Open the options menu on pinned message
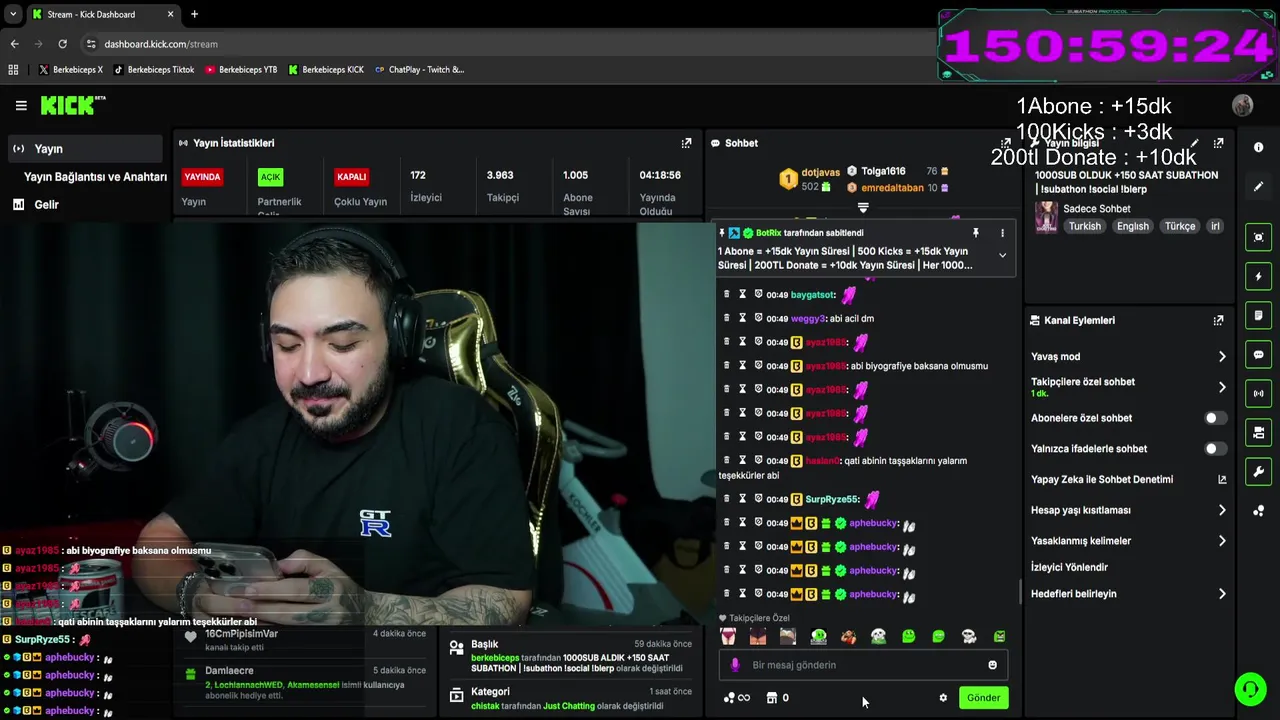This screenshot has height=720, width=1280. [1002, 233]
